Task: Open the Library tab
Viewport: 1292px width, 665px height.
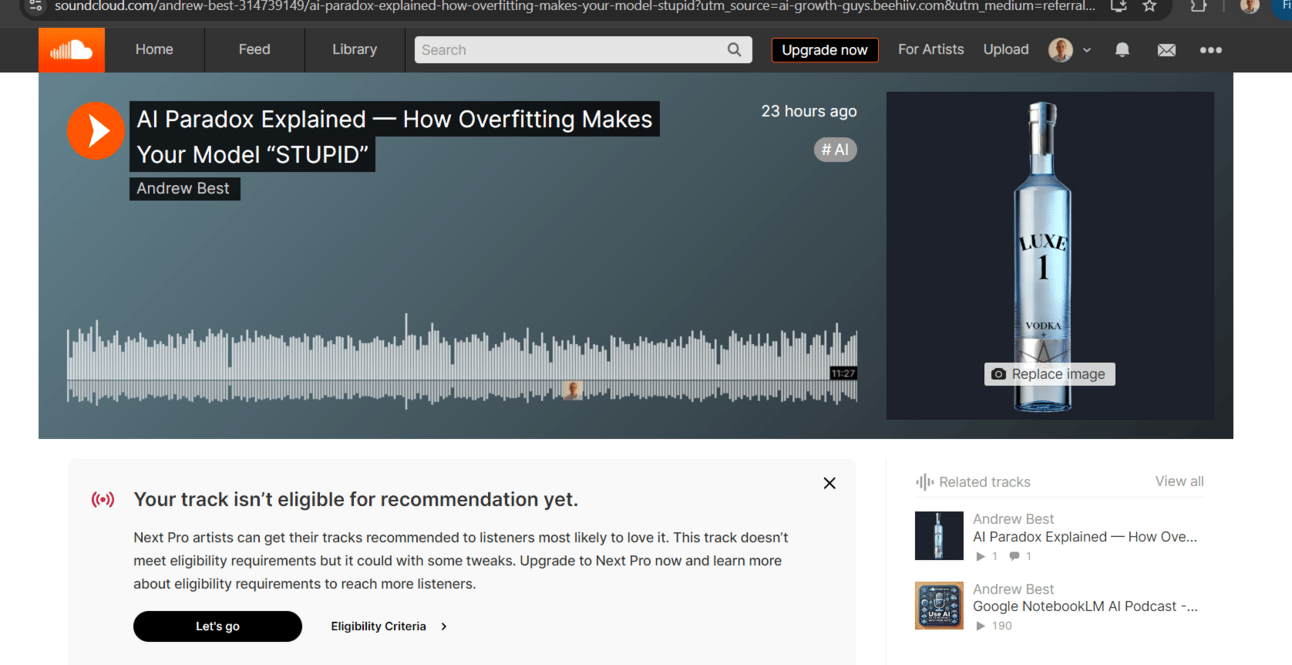Action: click(x=354, y=49)
